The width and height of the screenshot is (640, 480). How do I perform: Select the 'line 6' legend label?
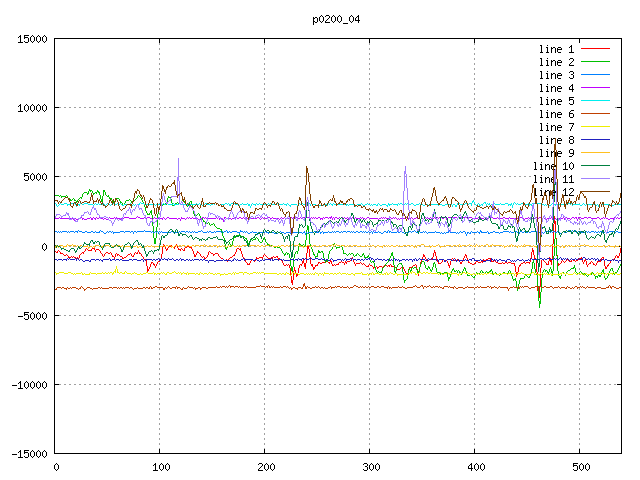[x=556, y=114]
